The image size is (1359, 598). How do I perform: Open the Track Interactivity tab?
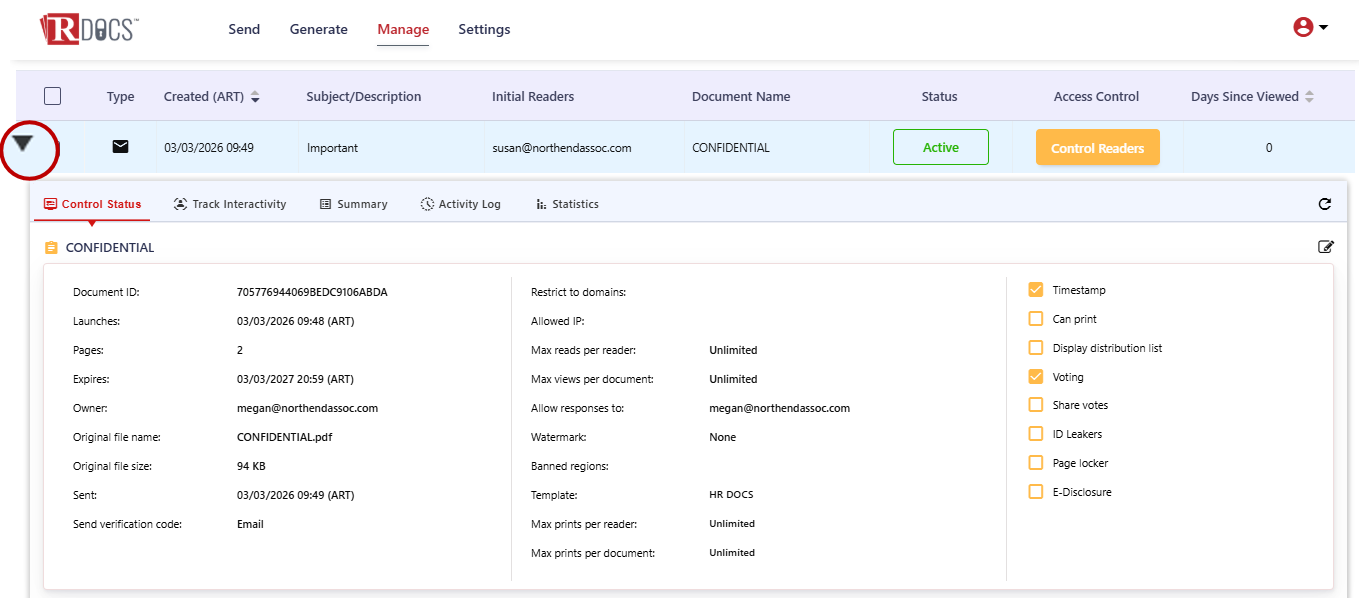[x=230, y=204]
